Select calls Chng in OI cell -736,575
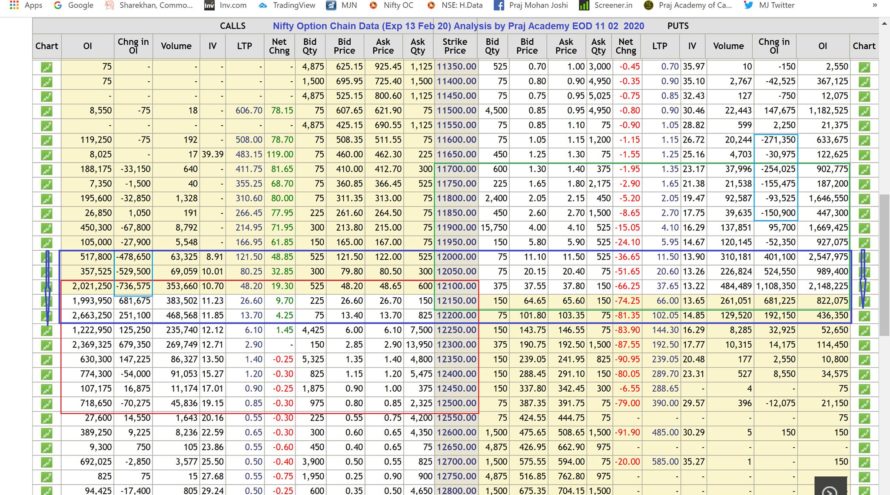Viewport: 890px width, 495px height. tap(134, 286)
